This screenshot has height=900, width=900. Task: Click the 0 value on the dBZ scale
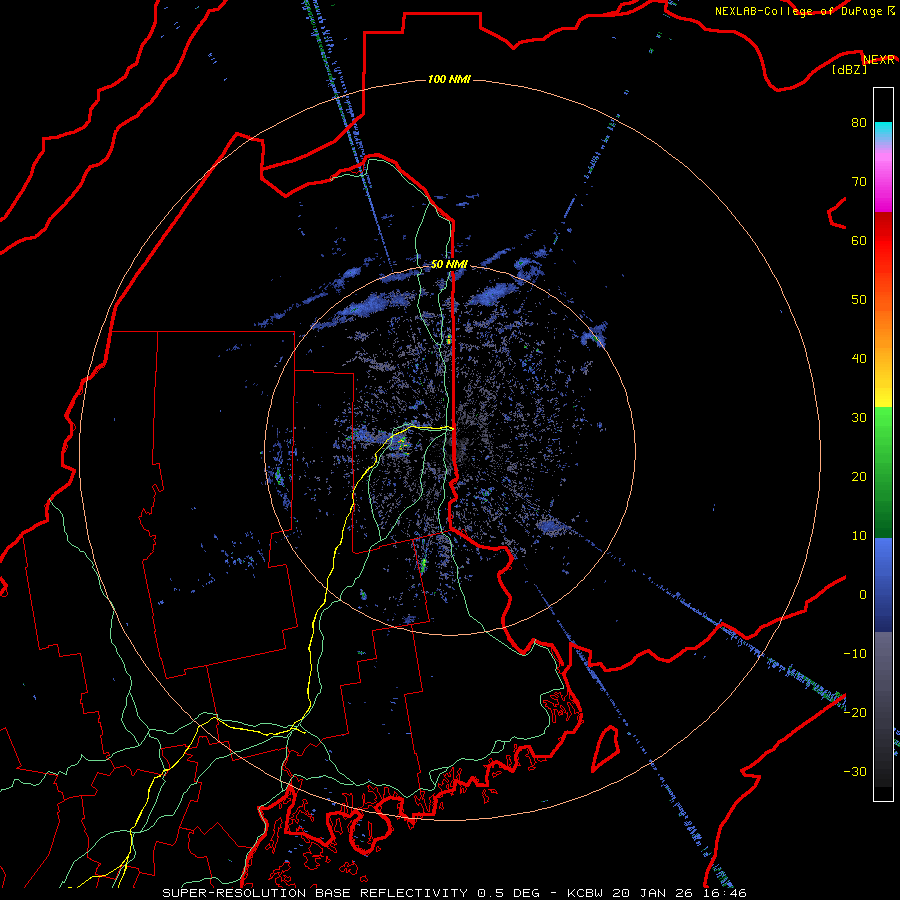(863, 595)
